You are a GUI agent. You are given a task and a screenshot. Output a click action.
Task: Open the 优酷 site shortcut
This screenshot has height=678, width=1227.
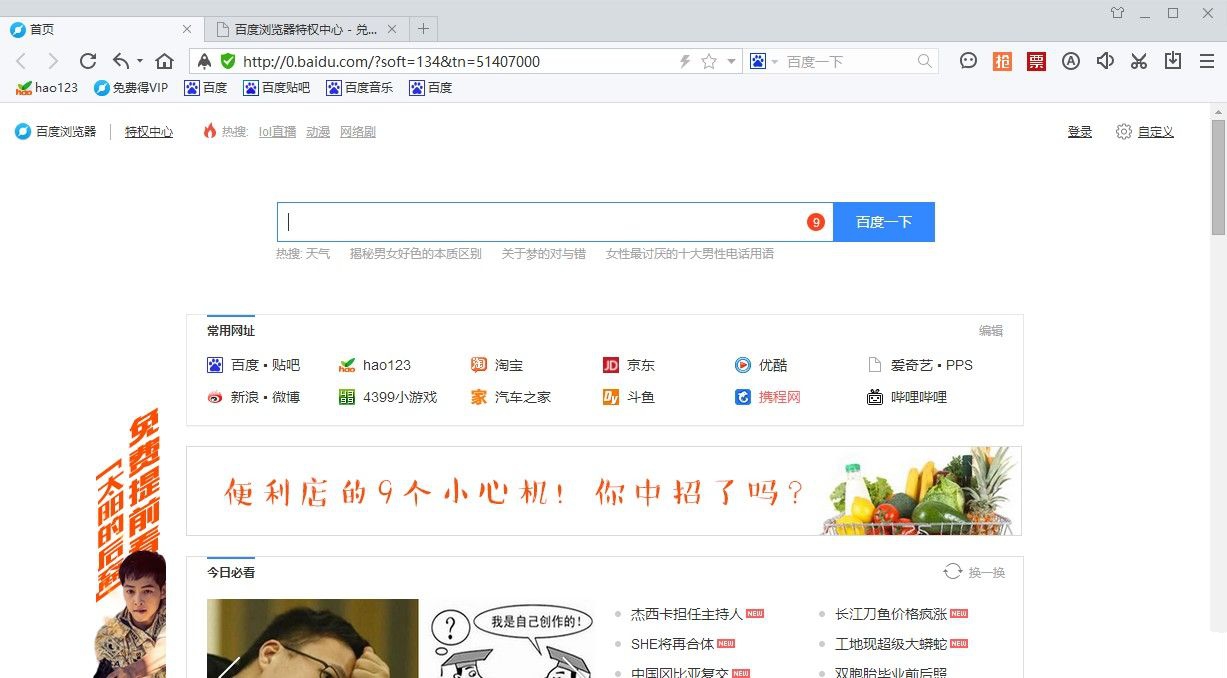[x=761, y=365]
